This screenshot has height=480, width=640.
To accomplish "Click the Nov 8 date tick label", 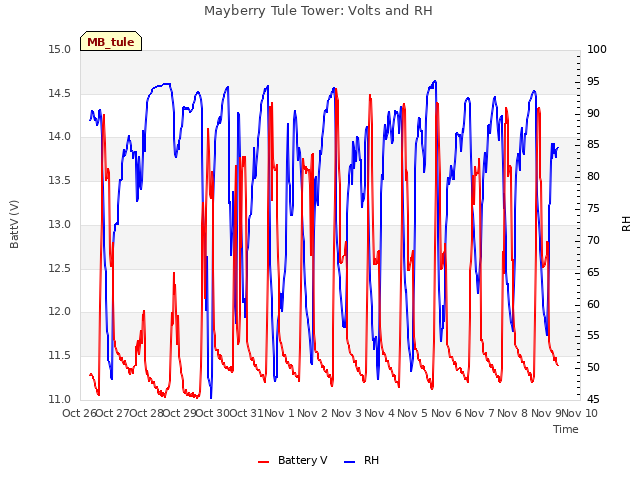I will pos(513,413).
